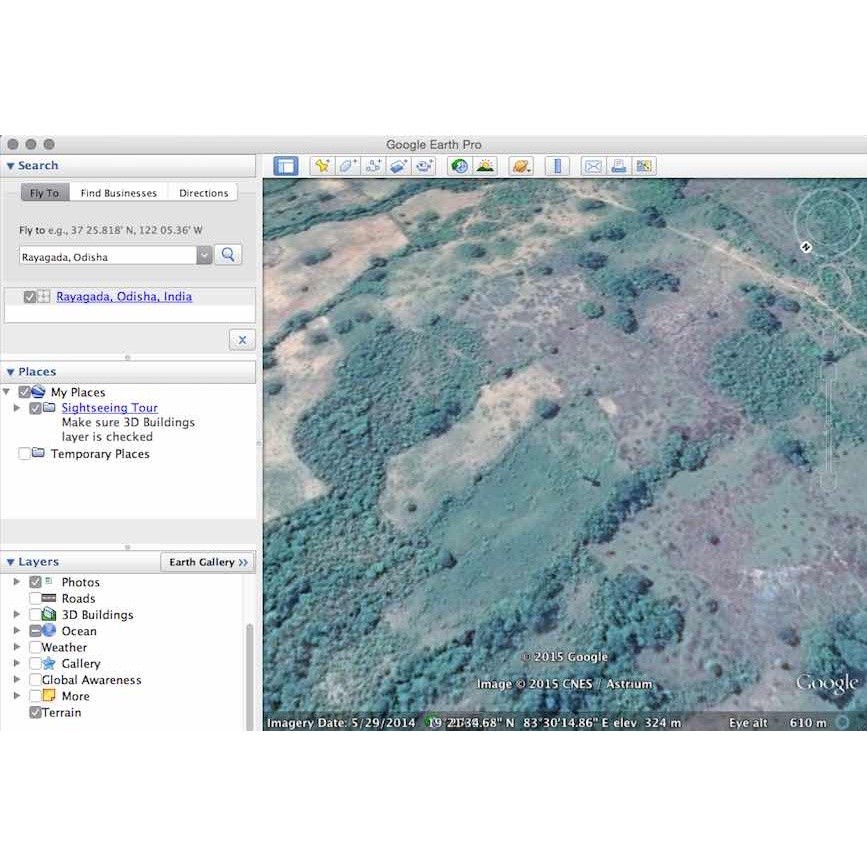
Task: Collapse the Layers panel
Action: pos(10,562)
